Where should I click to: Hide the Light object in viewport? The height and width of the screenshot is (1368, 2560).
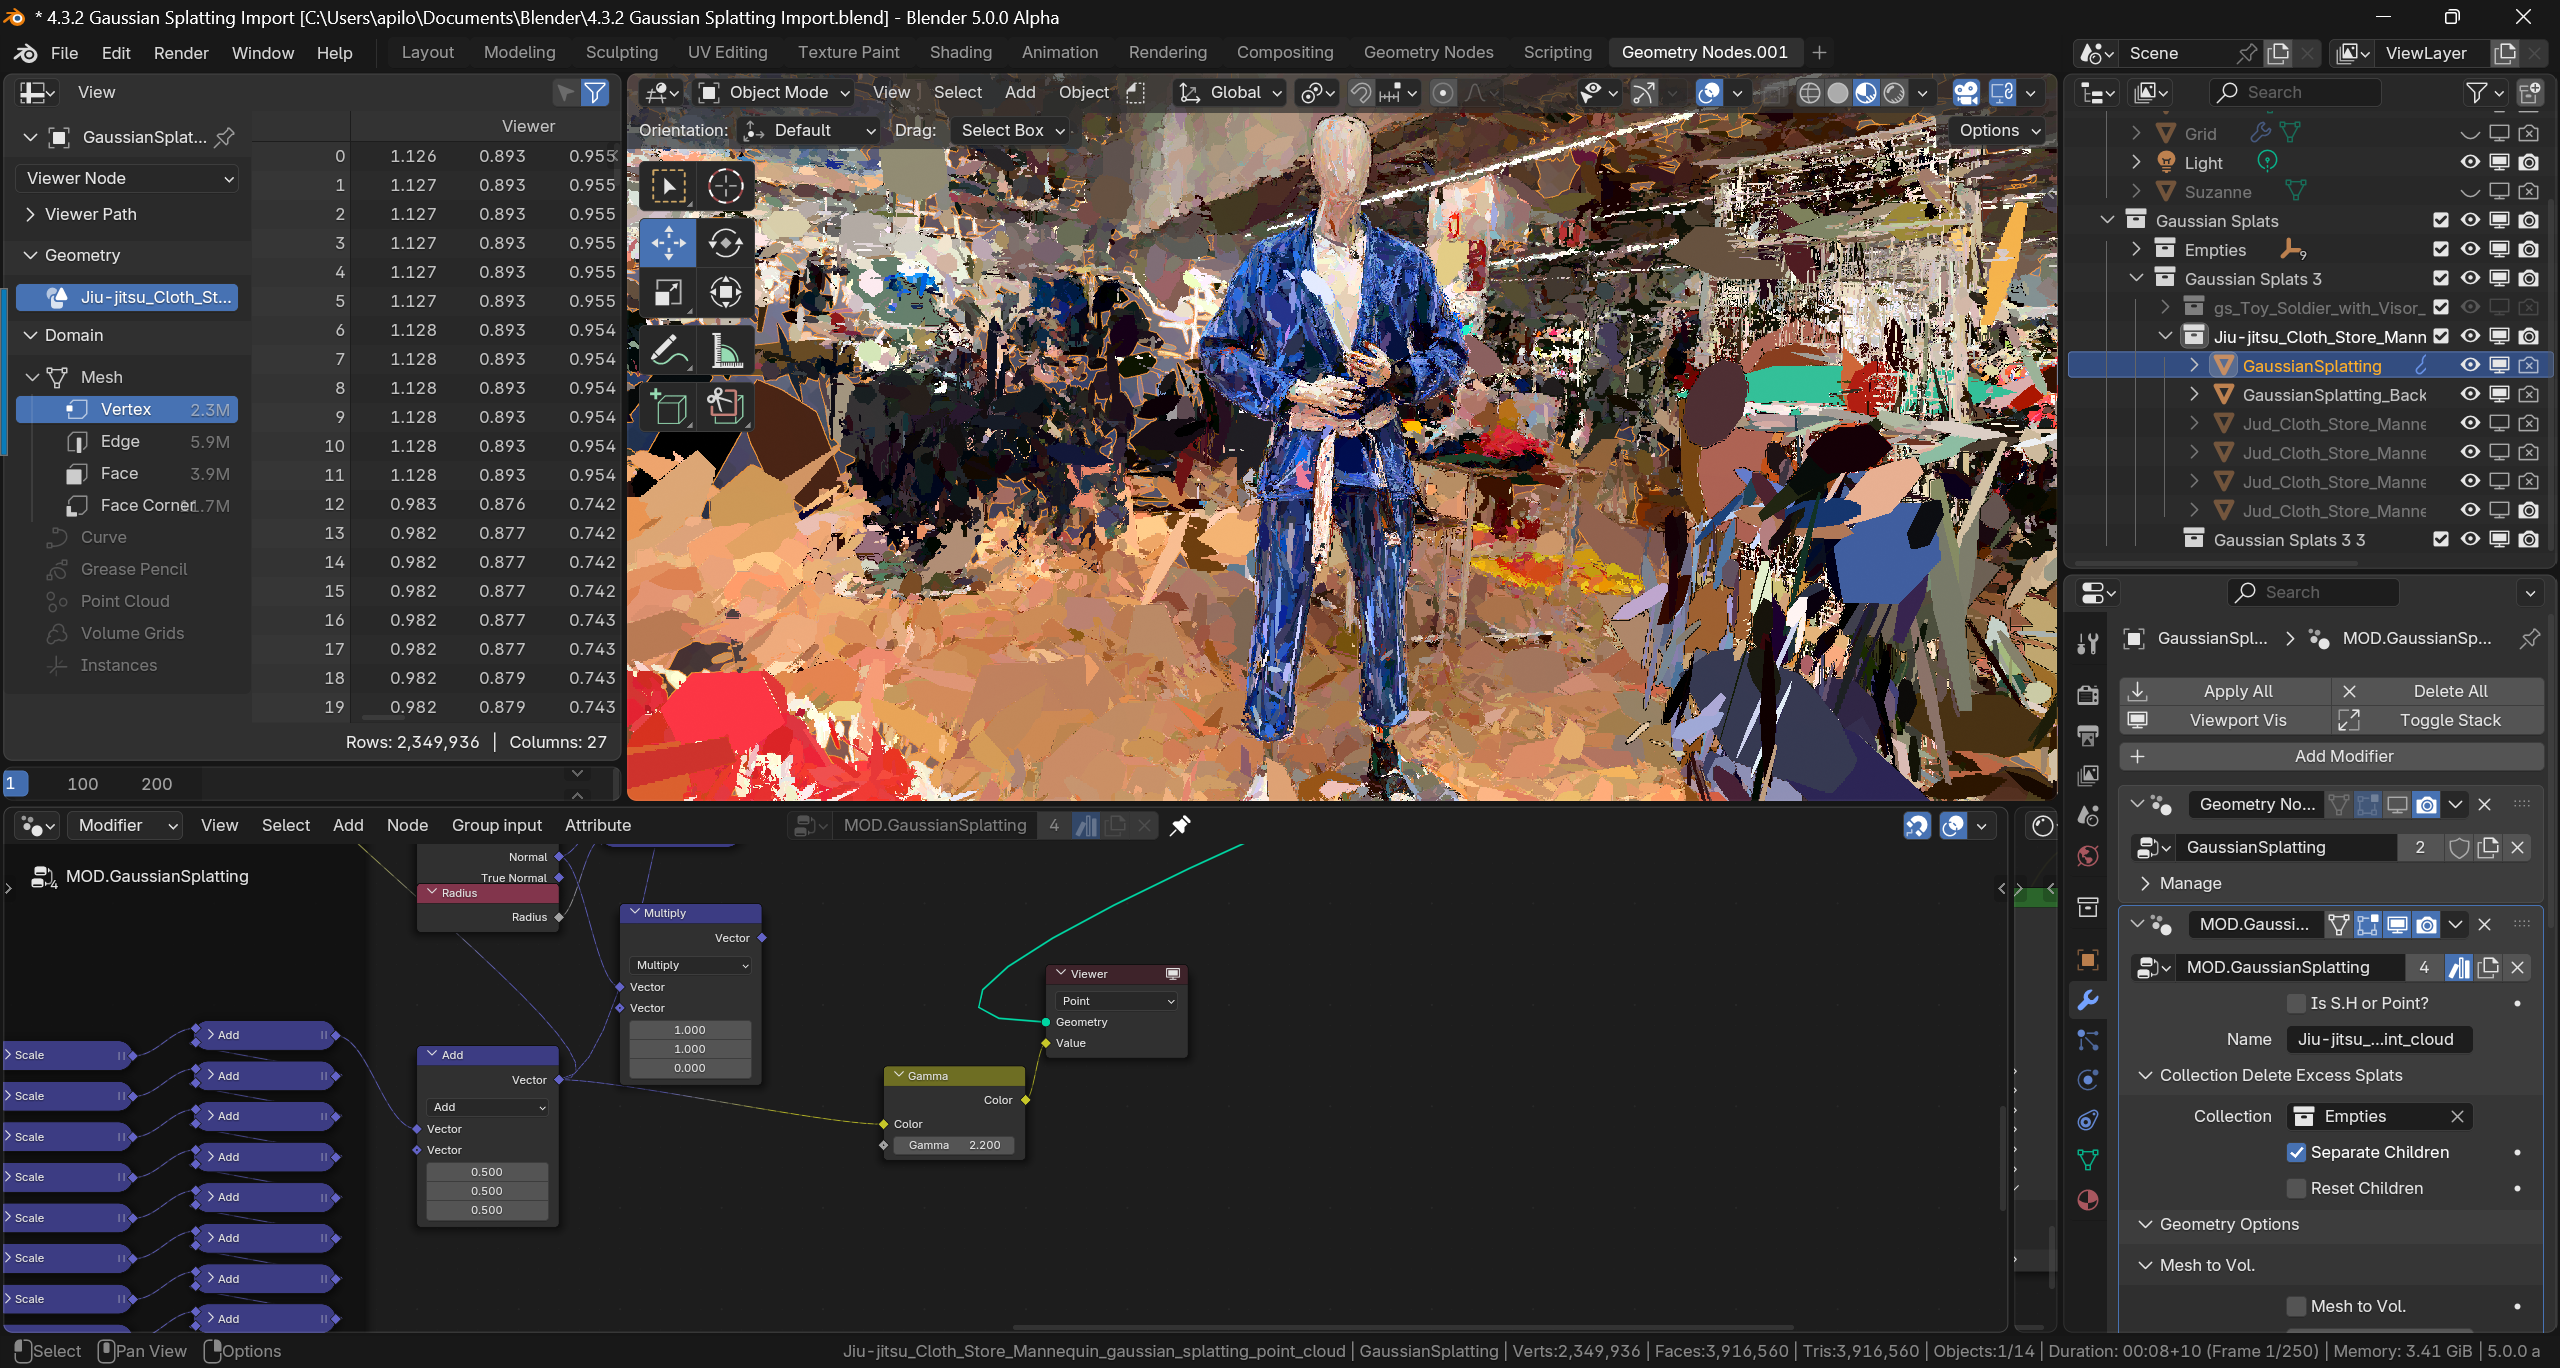[2470, 162]
